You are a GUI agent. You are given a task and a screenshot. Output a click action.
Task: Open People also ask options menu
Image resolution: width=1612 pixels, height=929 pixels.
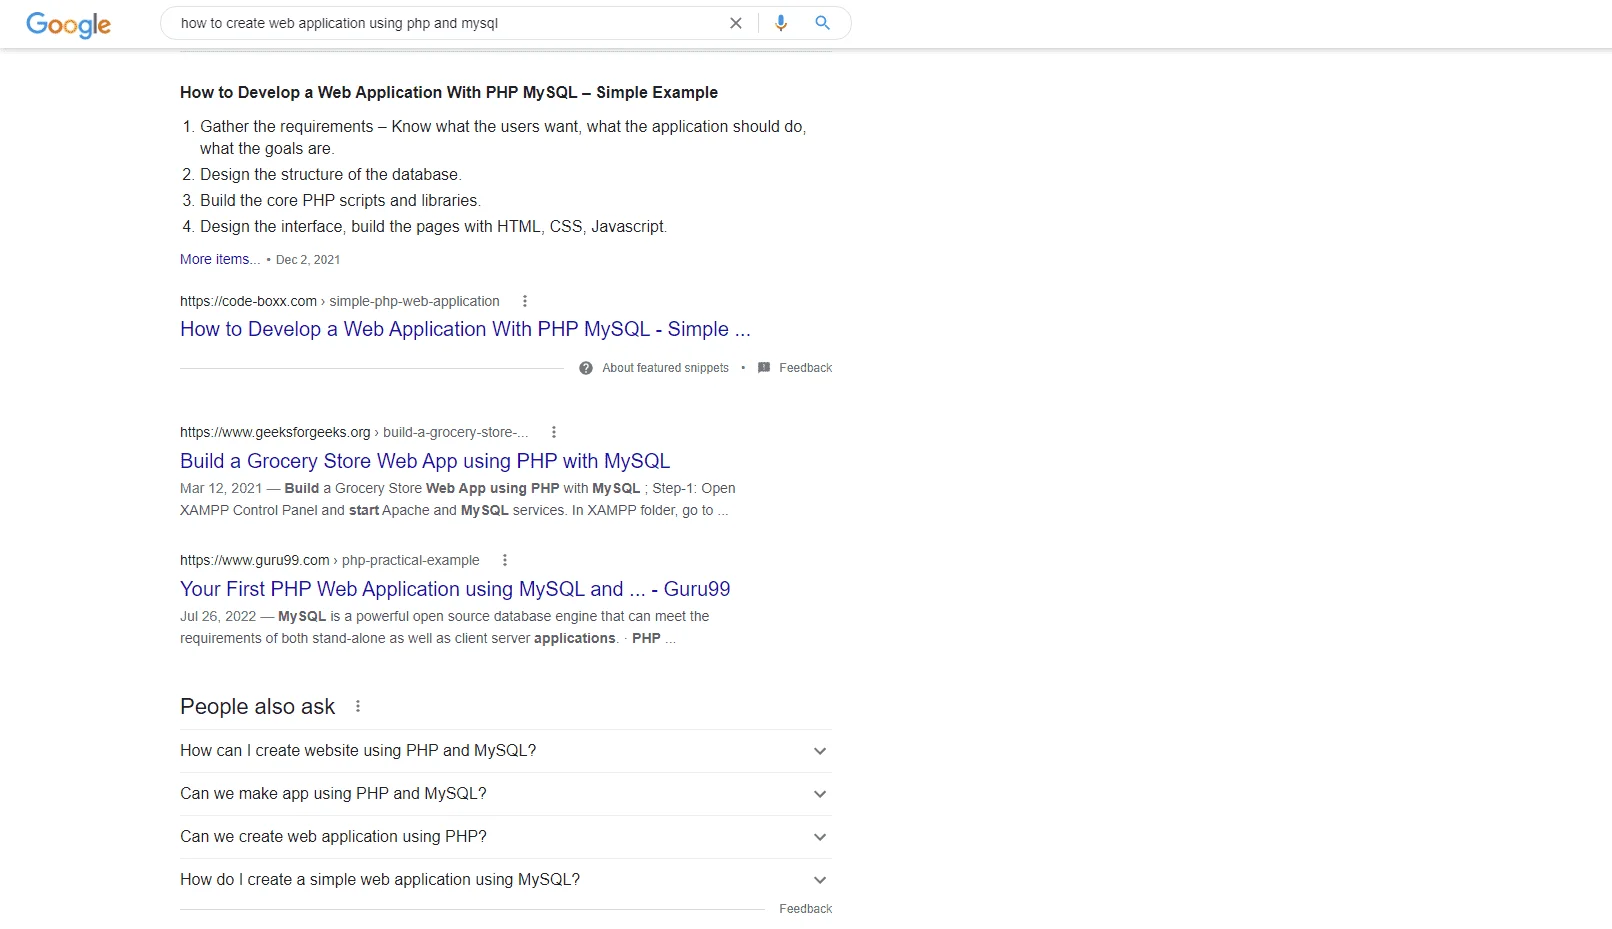(358, 706)
